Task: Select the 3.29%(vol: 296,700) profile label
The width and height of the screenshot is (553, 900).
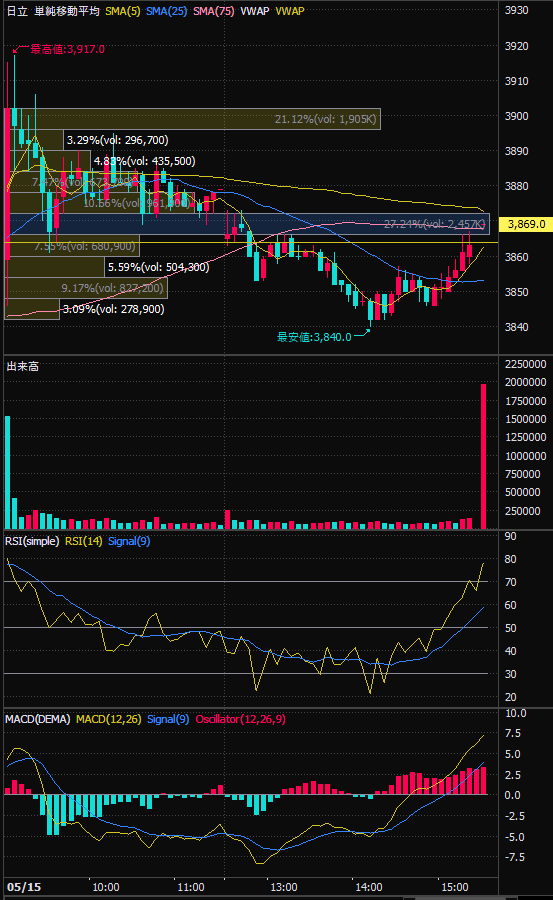Action: pyautogui.click(x=117, y=140)
